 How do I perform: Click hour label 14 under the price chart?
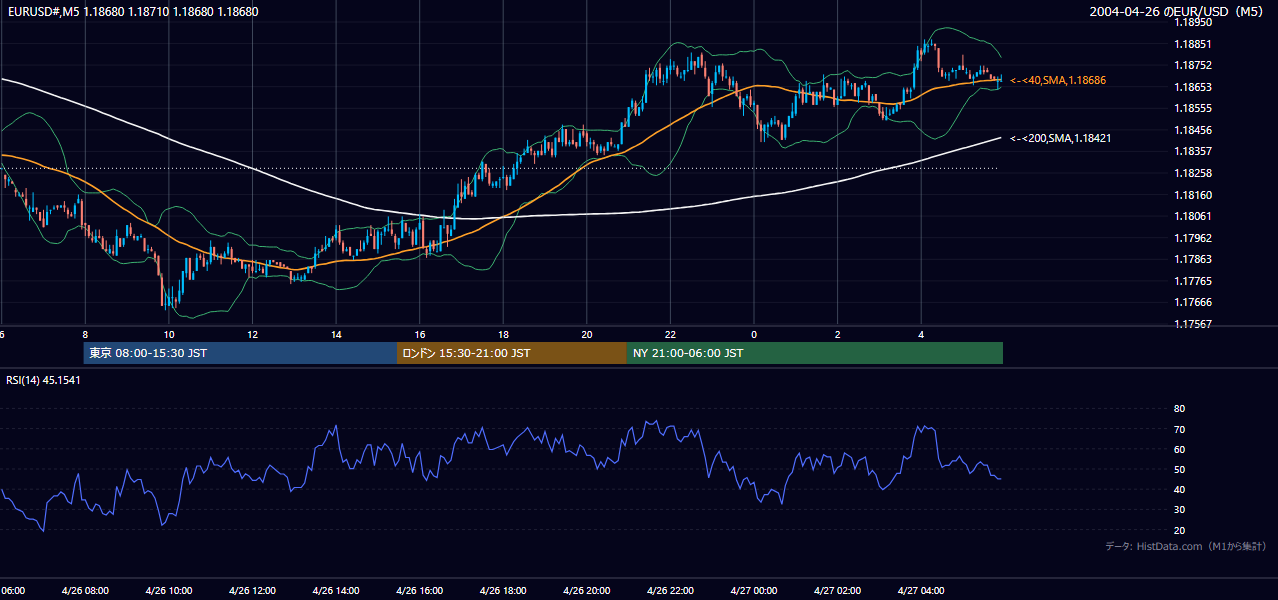[x=336, y=334]
